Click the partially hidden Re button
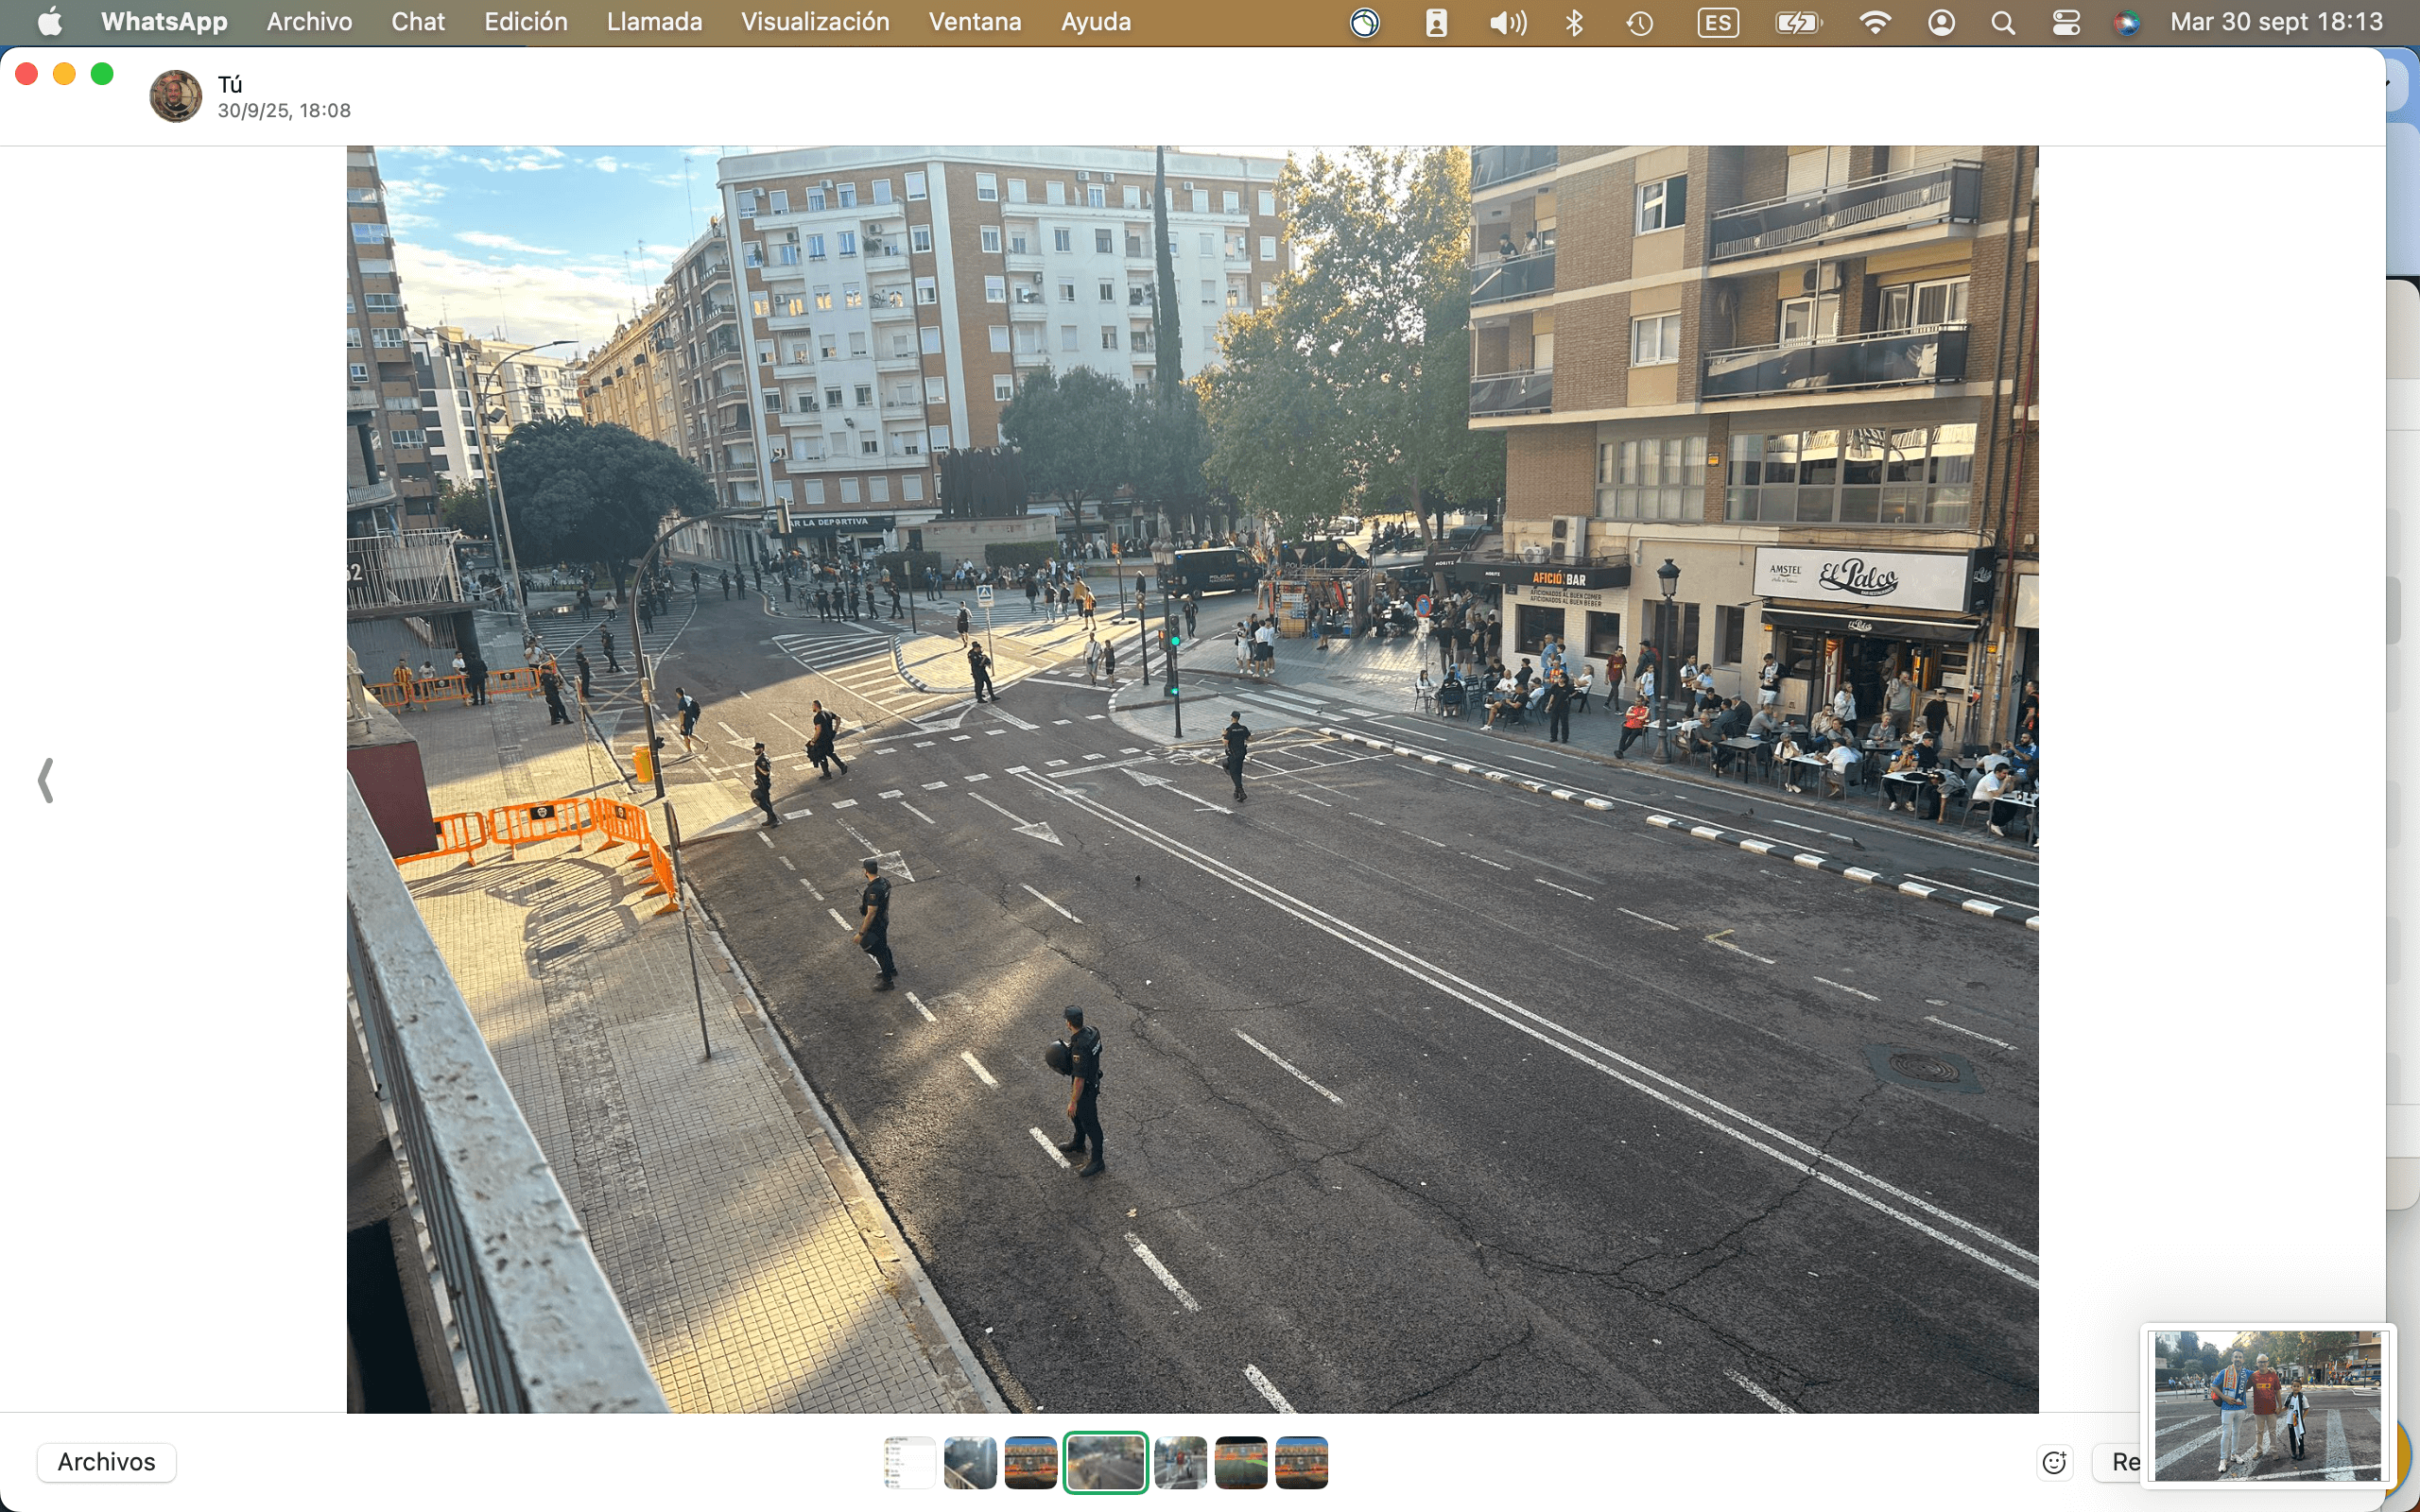2420x1512 pixels. 2120,1462
